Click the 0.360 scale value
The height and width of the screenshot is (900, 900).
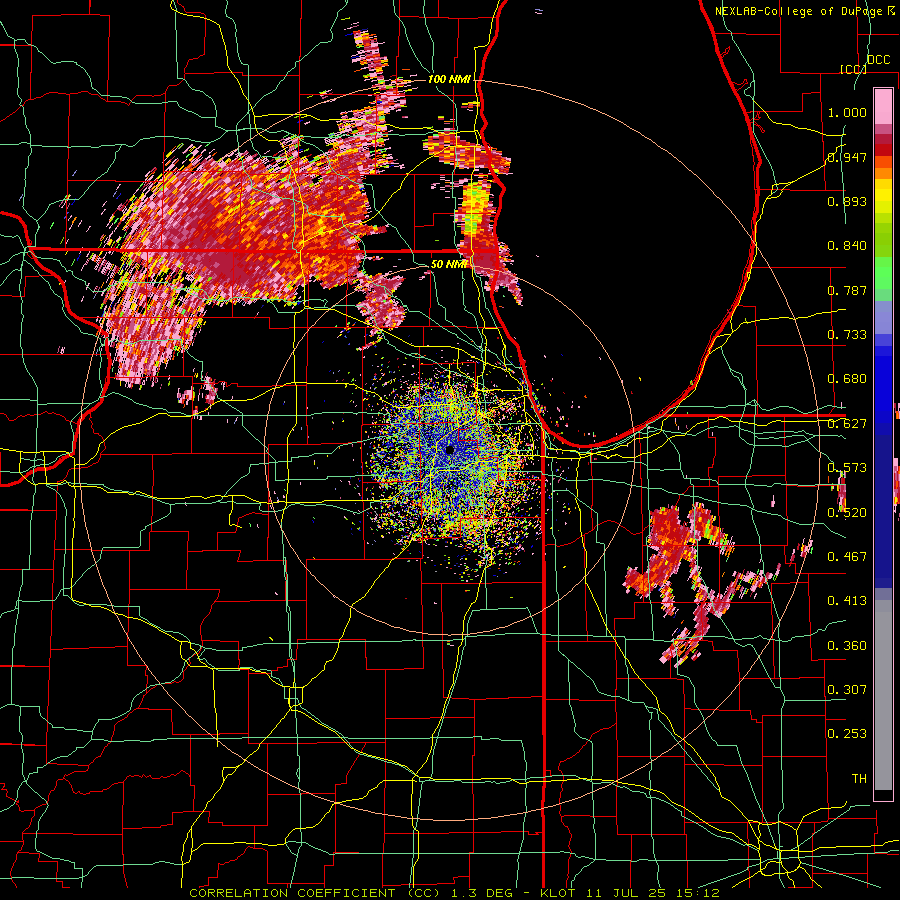(x=847, y=646)
